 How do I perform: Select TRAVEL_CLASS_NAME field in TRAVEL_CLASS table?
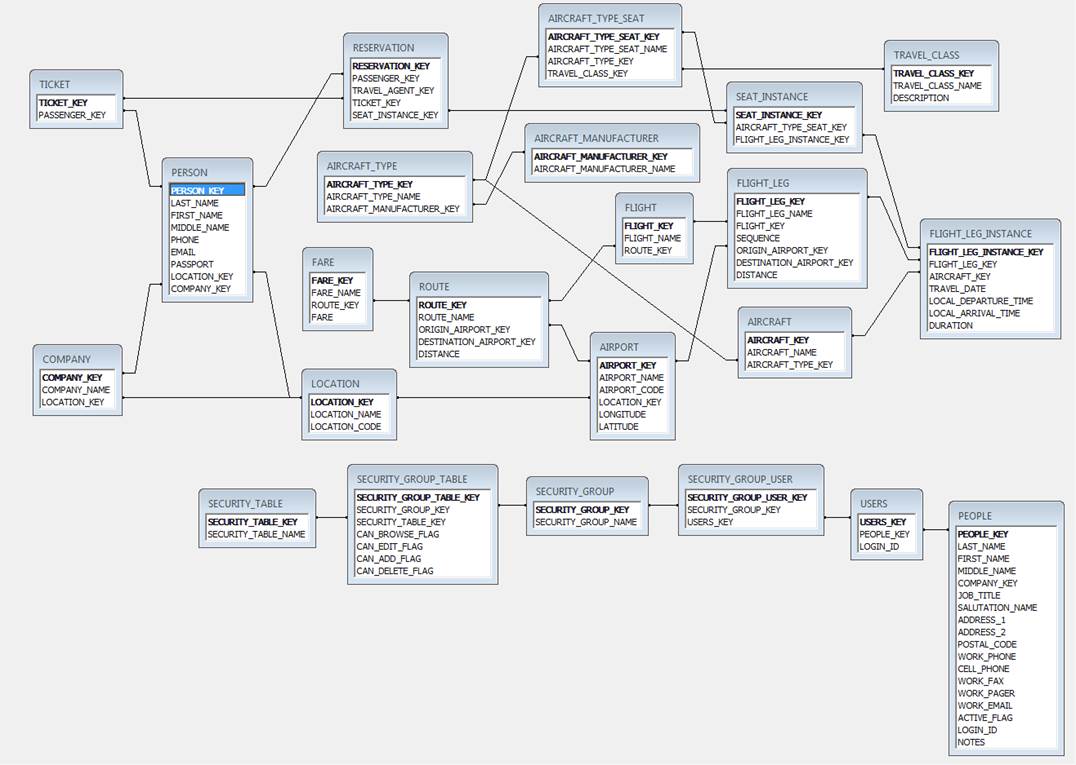tap(937, 86)
